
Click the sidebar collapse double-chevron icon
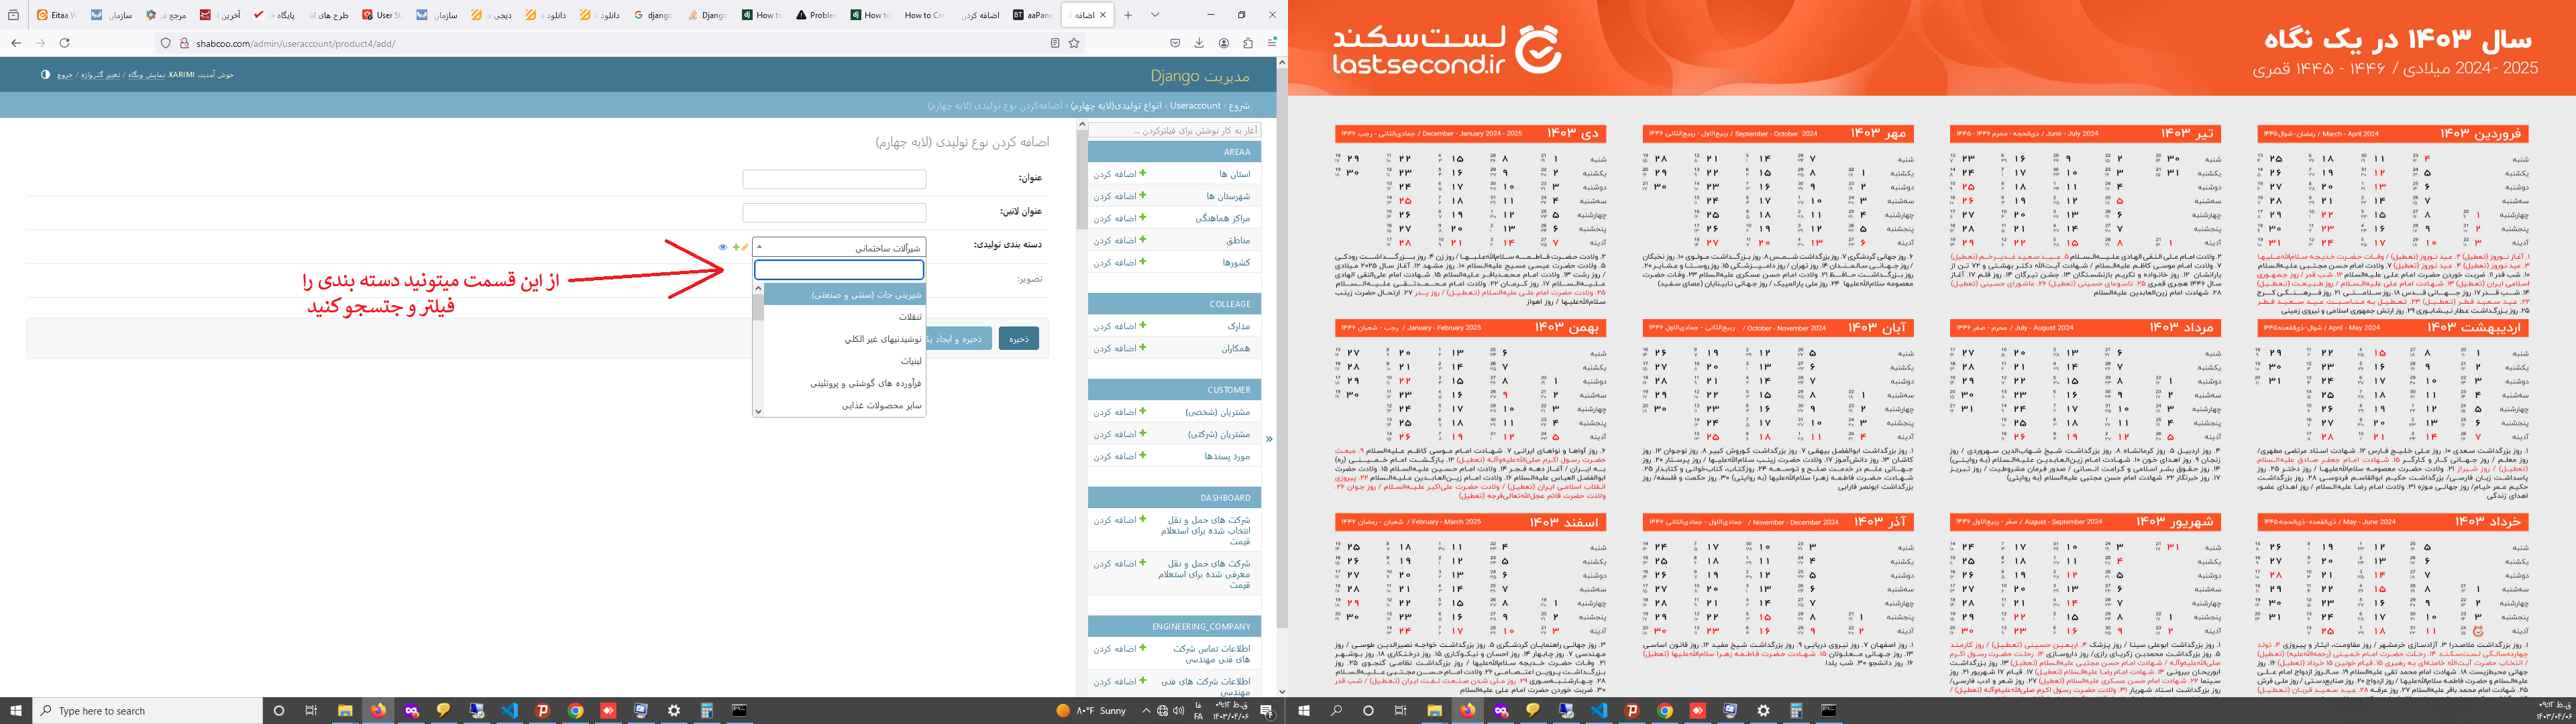point(1268,439)
